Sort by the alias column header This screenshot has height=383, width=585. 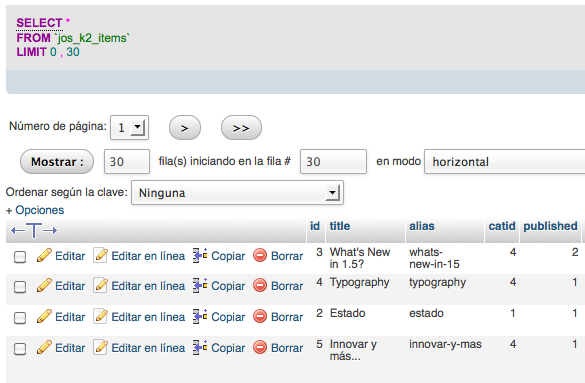coord(422,226)
